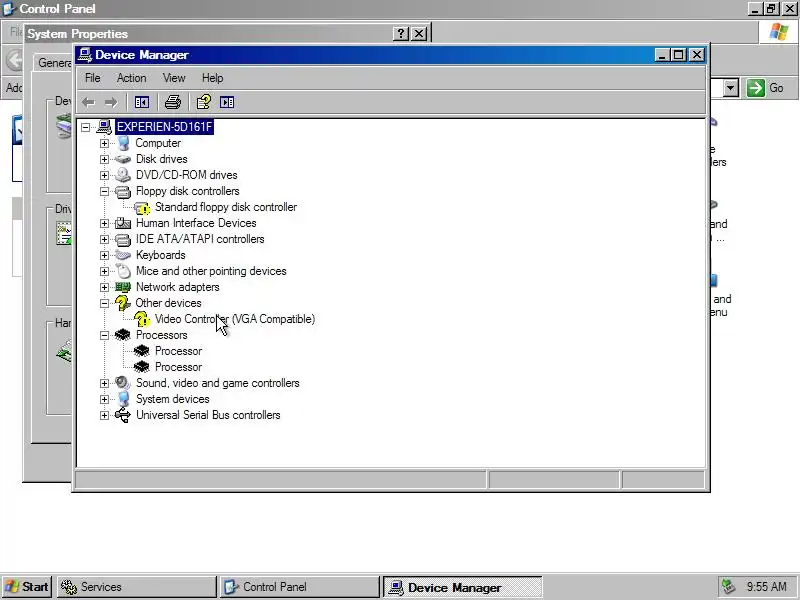Open the View menu
The height and width of the screenshot is (600, 800).
(x=174, y=78)
